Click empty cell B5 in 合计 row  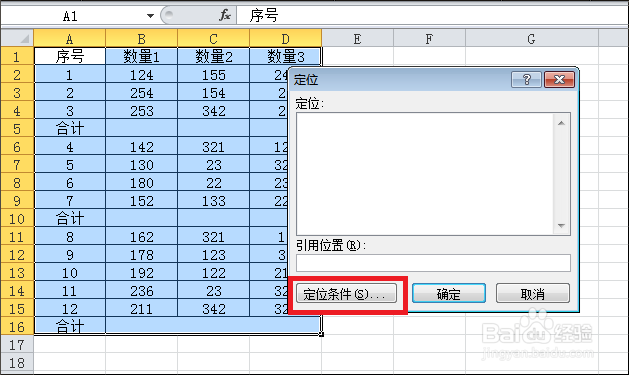pos(142,128)
